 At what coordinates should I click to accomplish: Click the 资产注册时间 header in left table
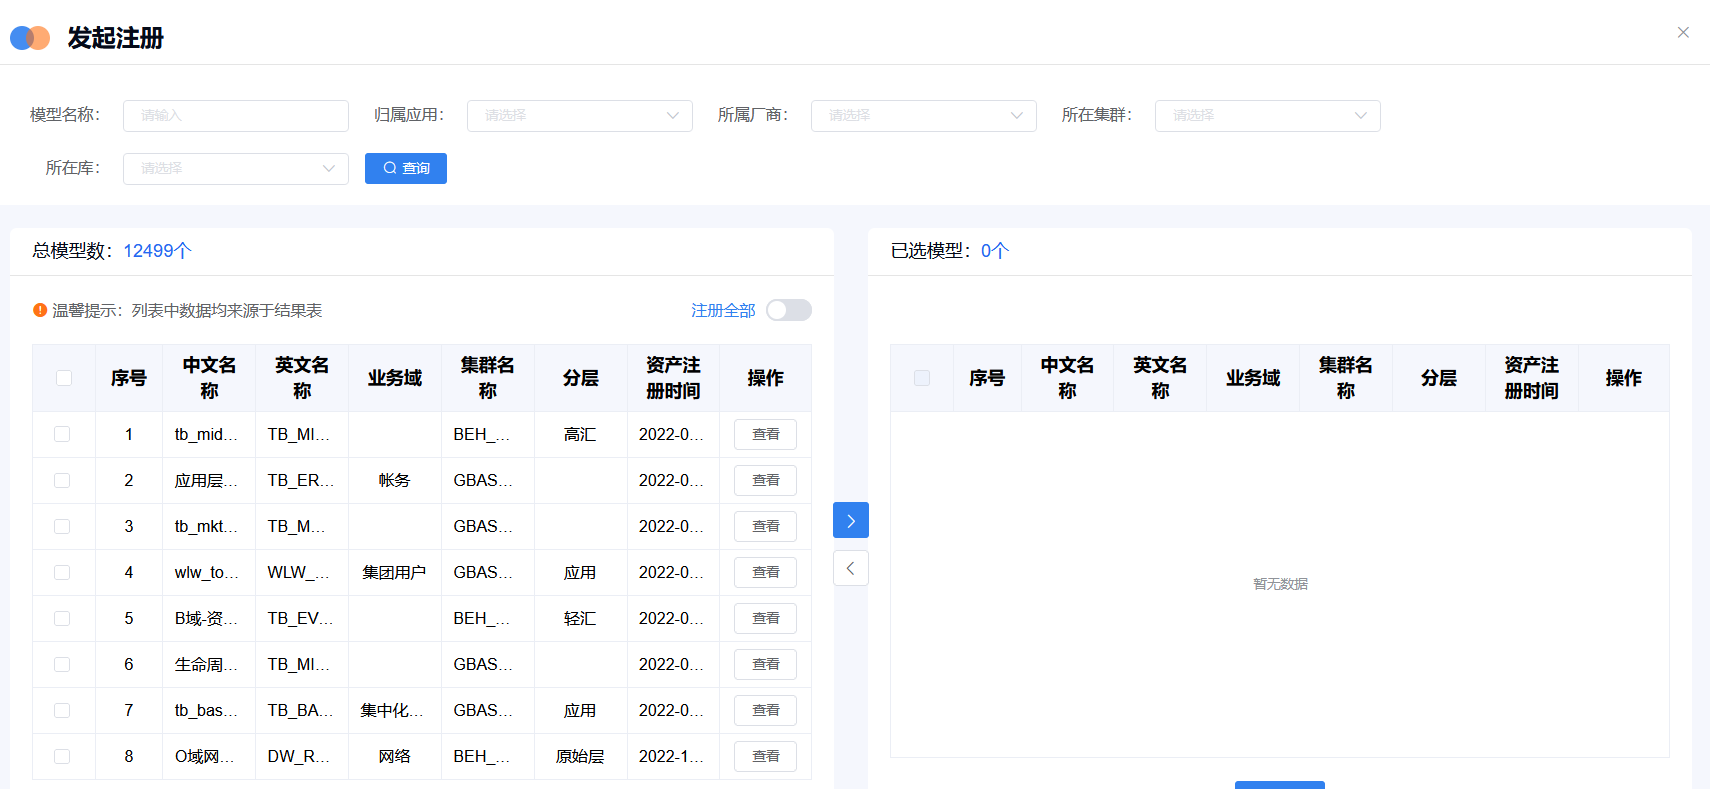pos(673,378)
